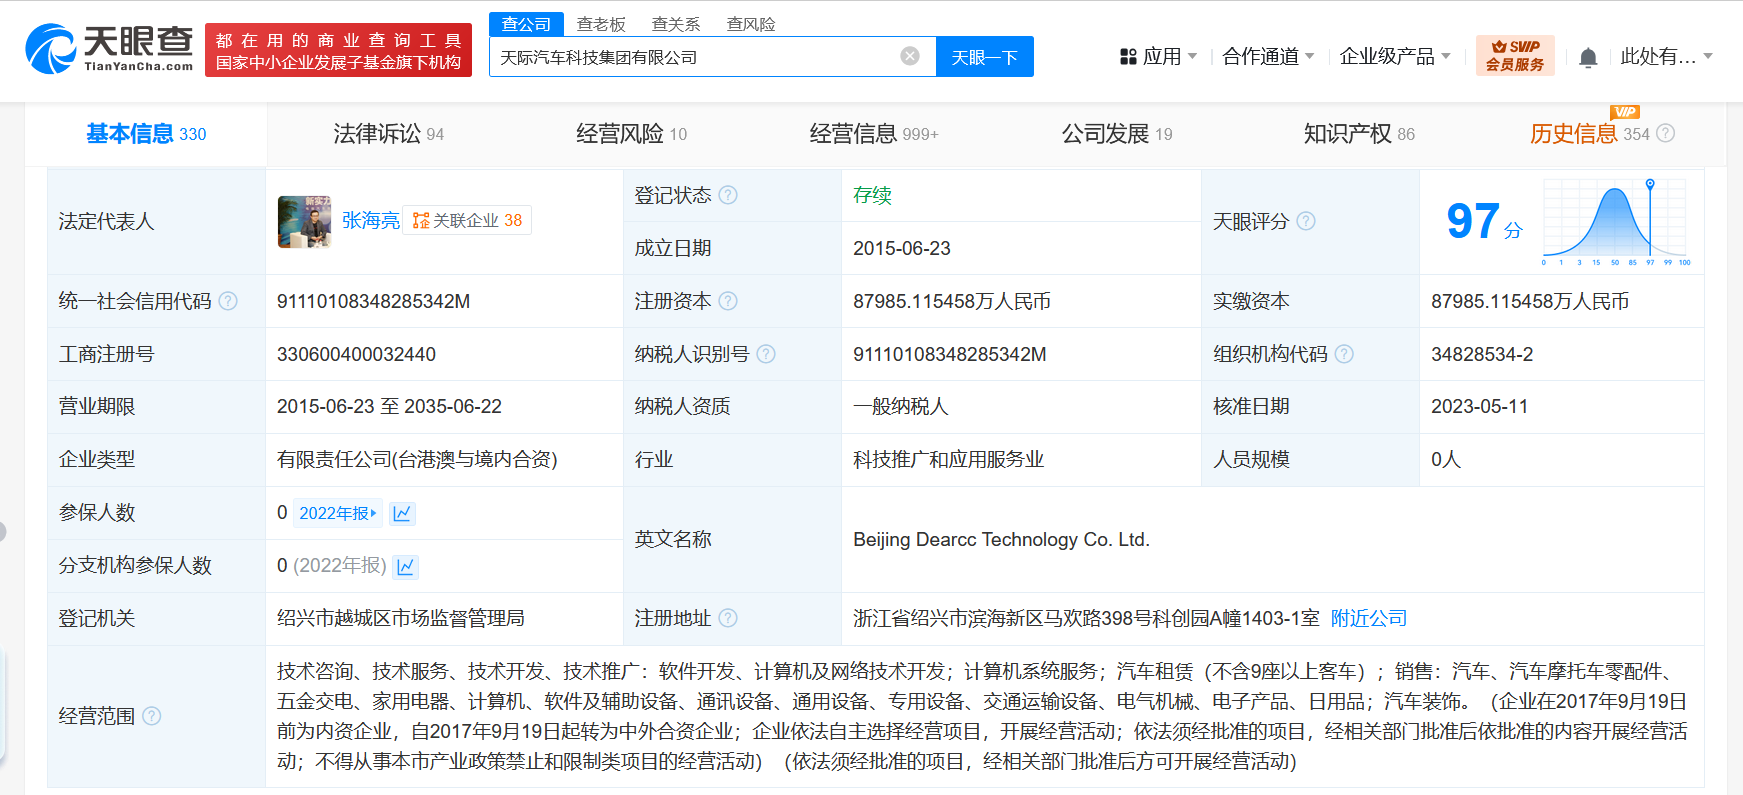The image size is (1743, 795).
Task: Click the 天眼一下 search button
Action: click(x=984, y=57)
